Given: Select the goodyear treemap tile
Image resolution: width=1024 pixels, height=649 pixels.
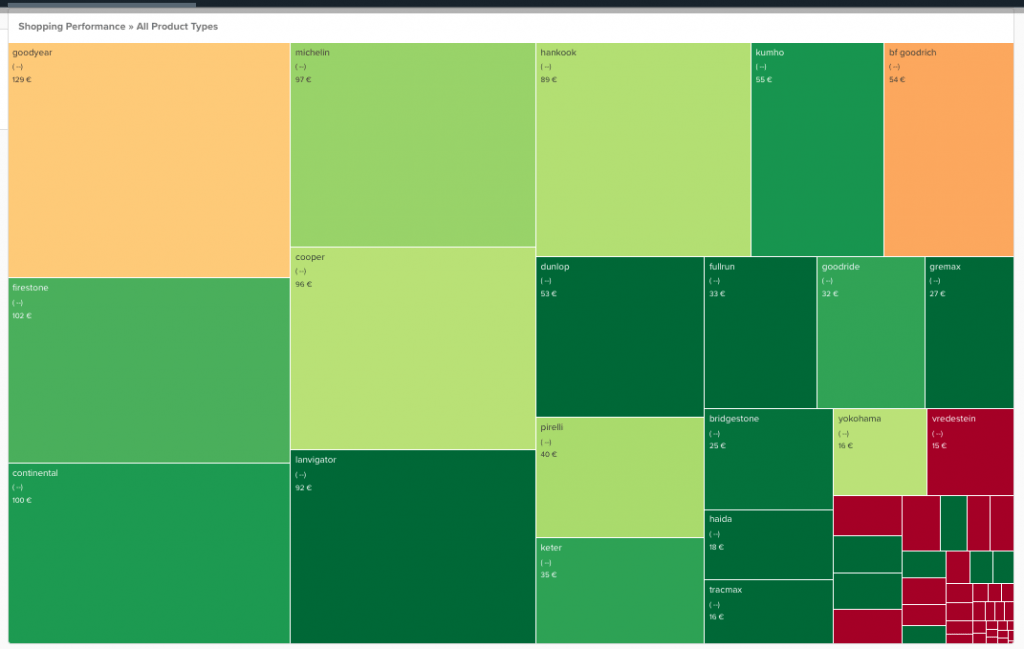Looking at the screenshot, I should coord(149,160).
